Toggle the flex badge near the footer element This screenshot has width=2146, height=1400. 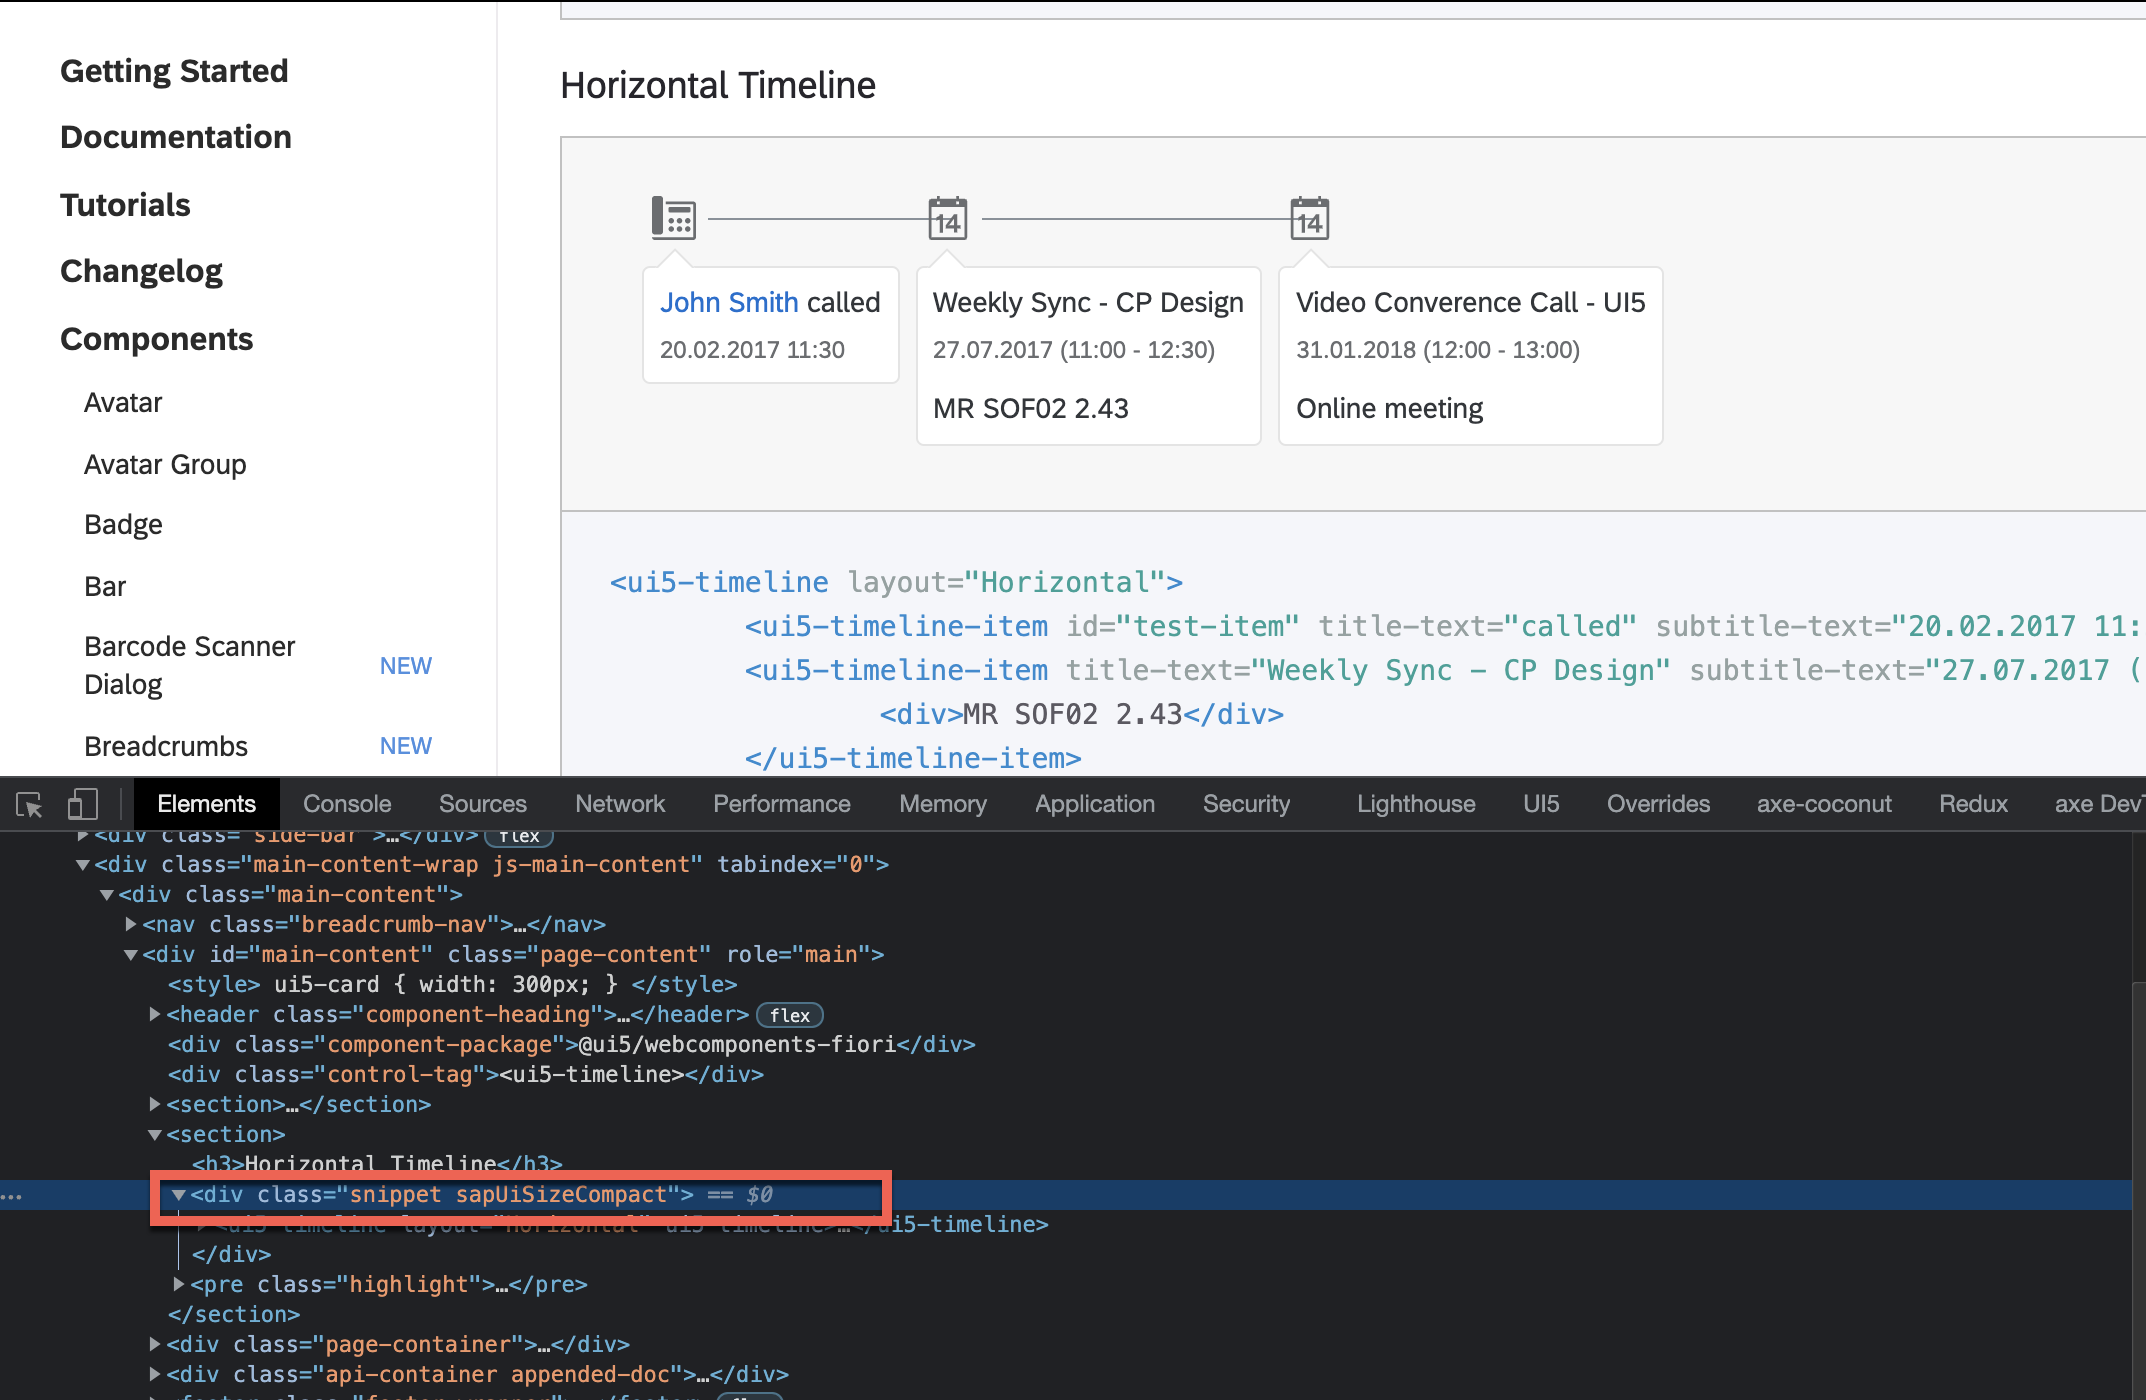[750, 1396]
